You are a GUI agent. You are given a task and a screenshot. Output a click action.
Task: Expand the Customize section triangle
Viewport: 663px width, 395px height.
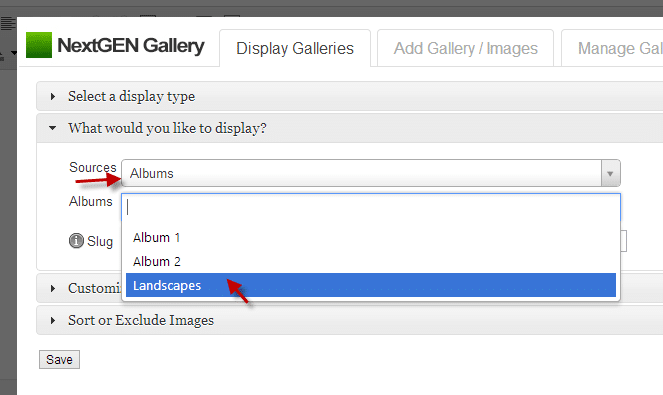[52, 288]
